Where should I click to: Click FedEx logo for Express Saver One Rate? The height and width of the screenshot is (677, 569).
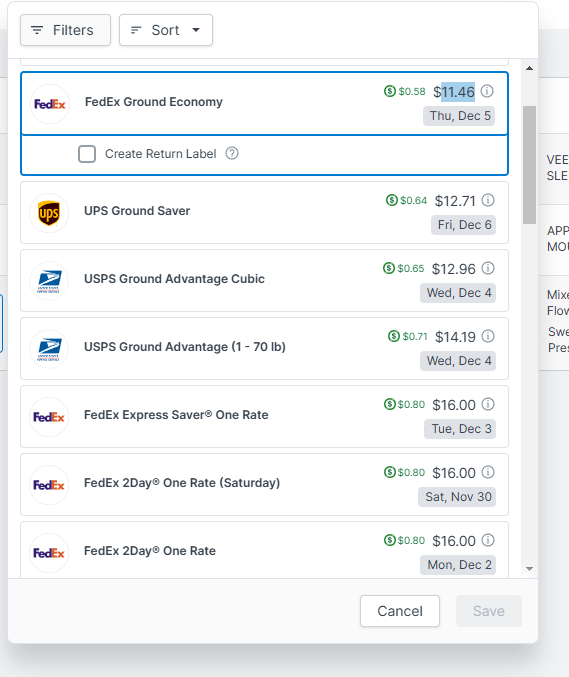point(49,417)
